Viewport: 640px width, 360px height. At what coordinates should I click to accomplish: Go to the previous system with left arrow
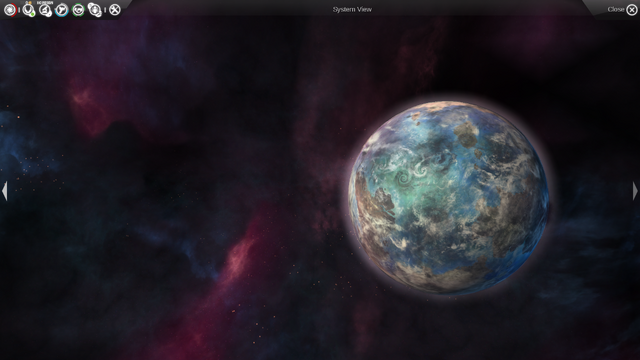(x=4, y=191)
